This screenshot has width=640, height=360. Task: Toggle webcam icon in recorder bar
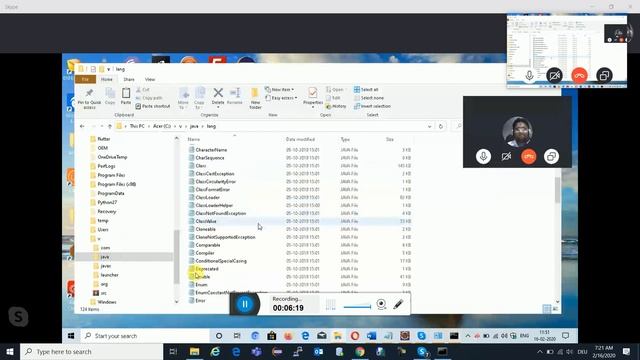click(381, 304)
